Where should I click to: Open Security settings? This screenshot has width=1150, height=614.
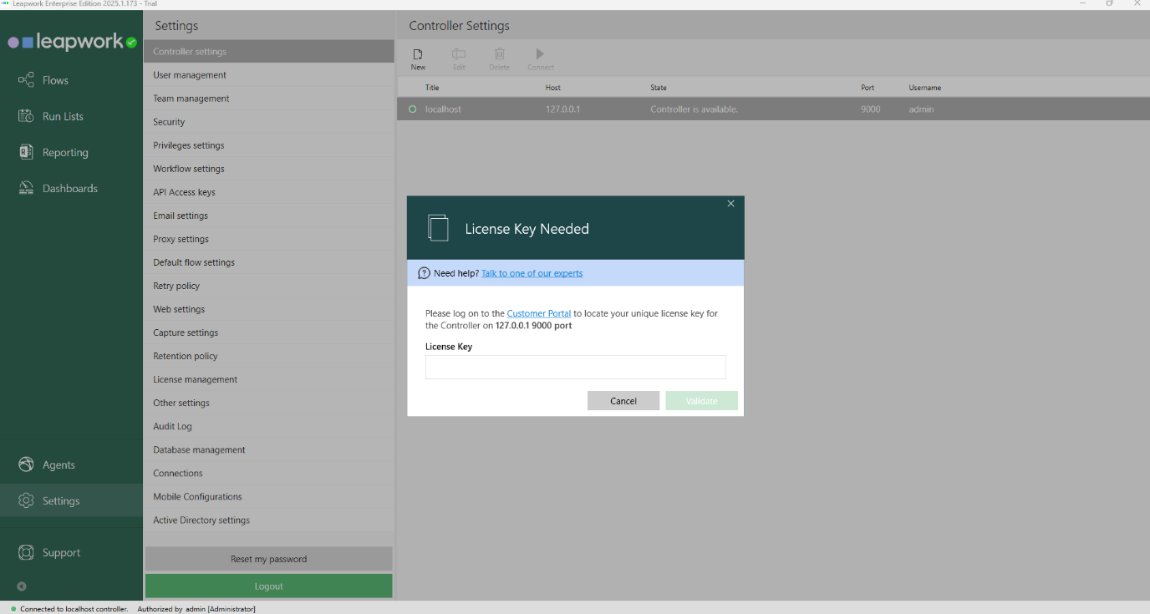click(268, 122)
